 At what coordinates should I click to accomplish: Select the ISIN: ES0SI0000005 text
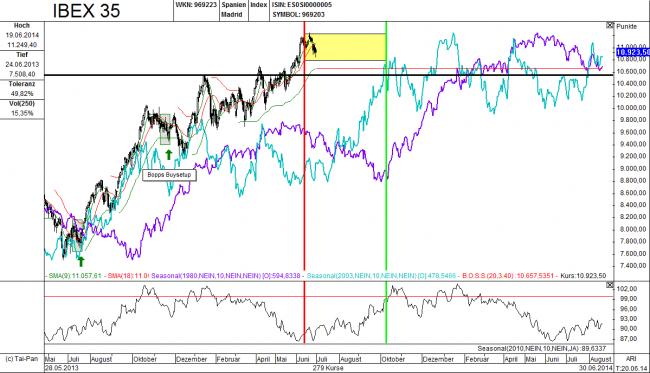[302, 5]
